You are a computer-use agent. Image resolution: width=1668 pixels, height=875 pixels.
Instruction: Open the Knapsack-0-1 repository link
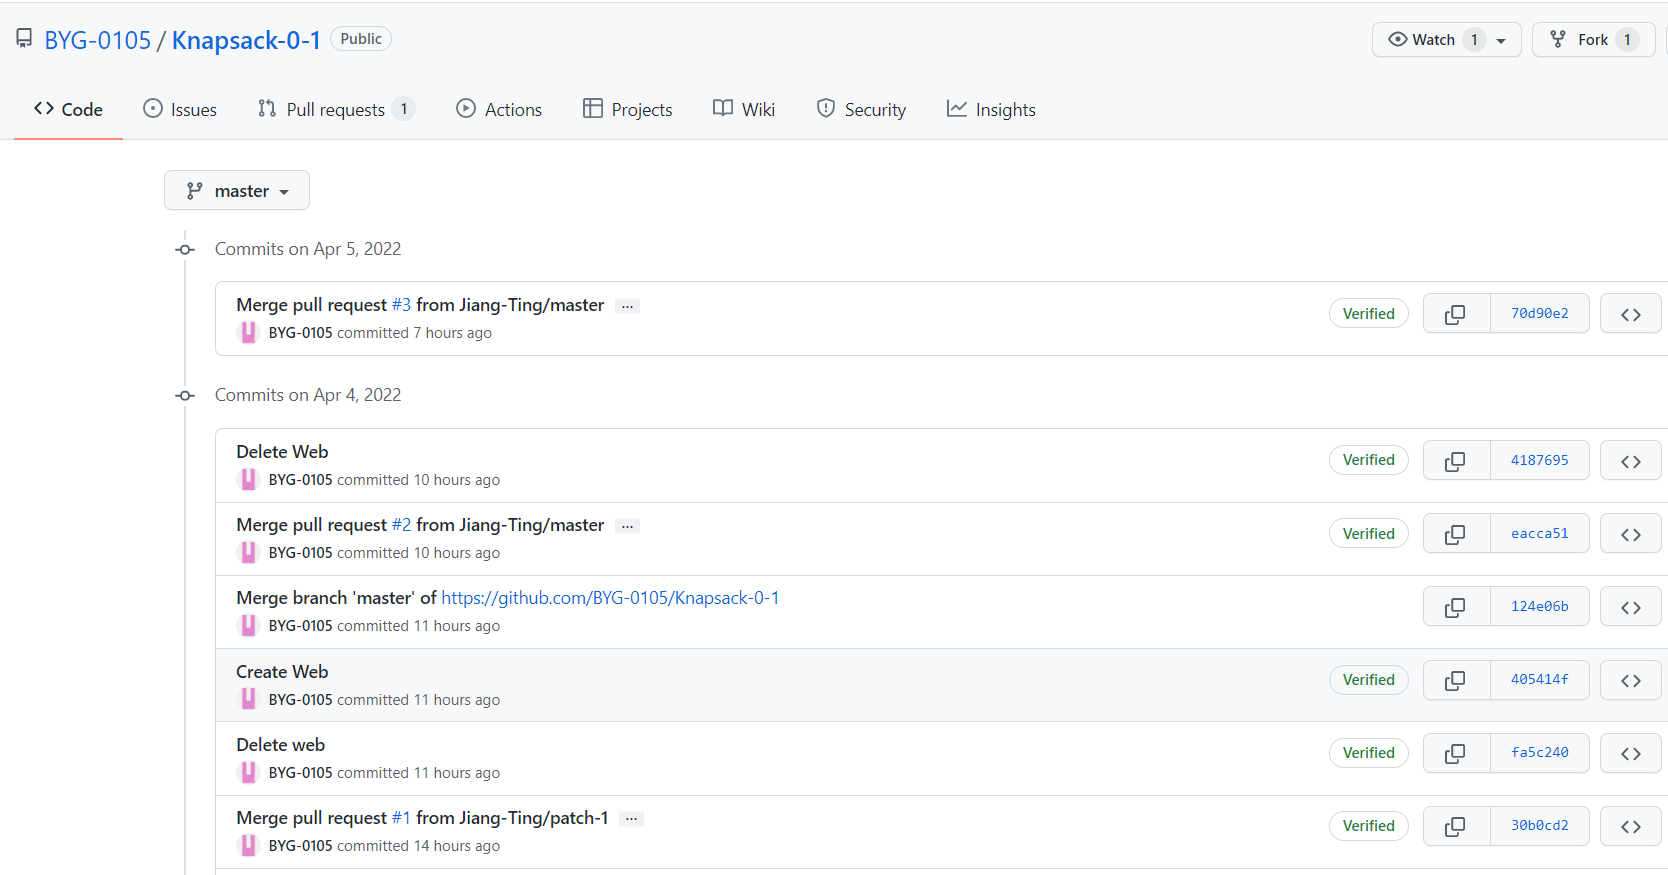pos(246,40)
